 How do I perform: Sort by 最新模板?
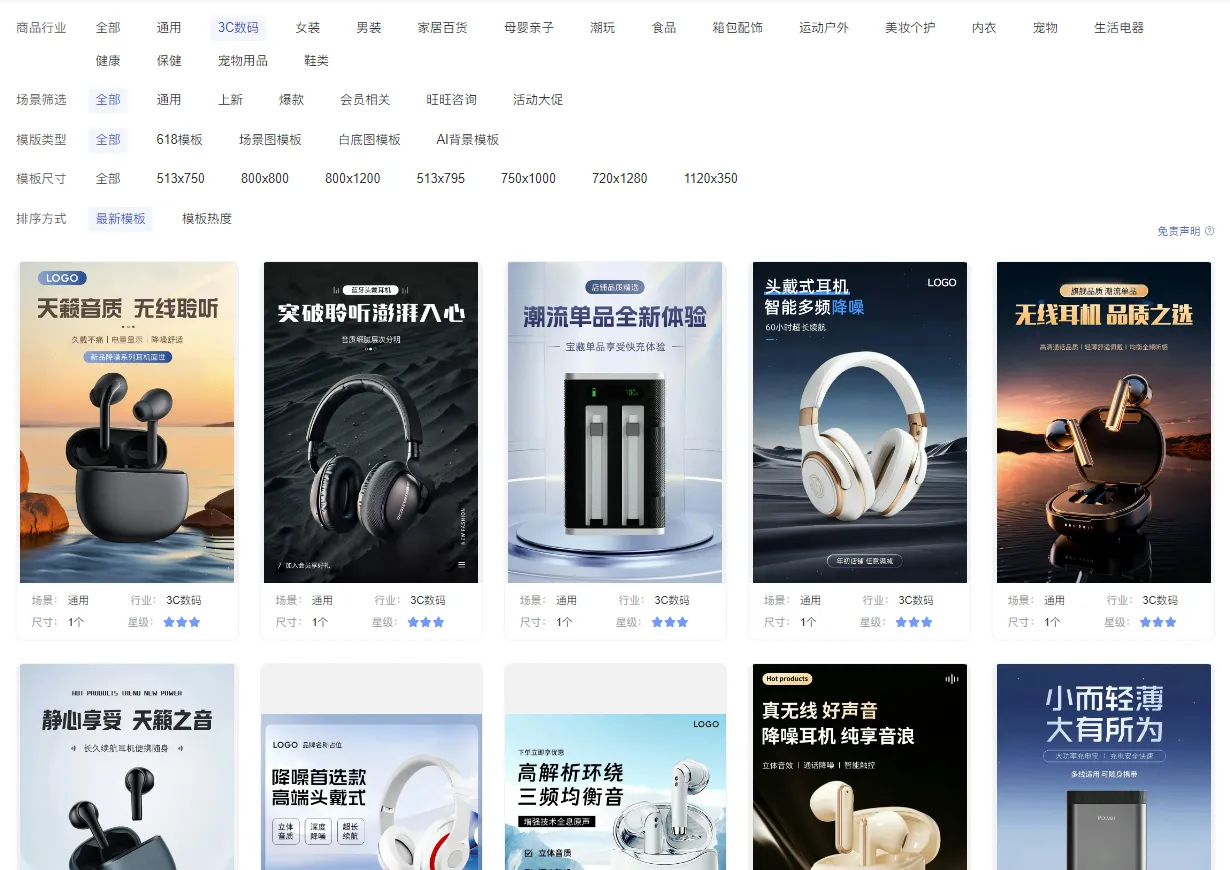click(x=121, y=219)
